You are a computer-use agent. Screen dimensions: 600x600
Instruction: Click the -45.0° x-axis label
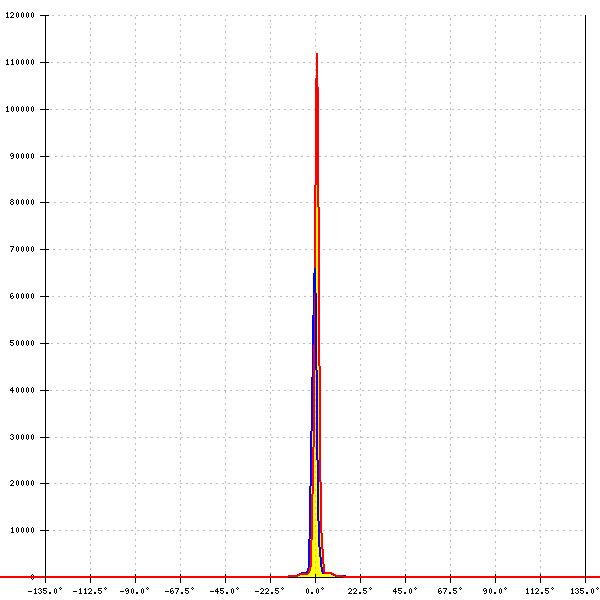click(x=225, y=591)
